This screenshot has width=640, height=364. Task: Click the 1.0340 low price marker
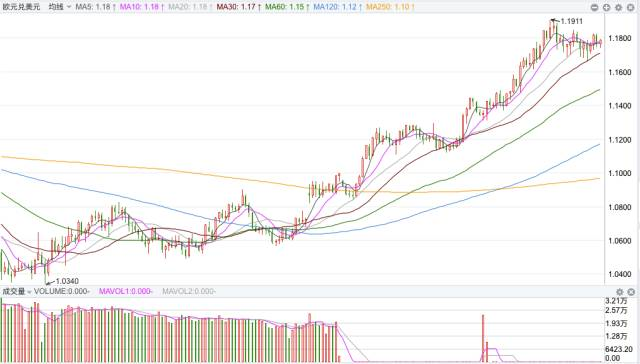67,281
